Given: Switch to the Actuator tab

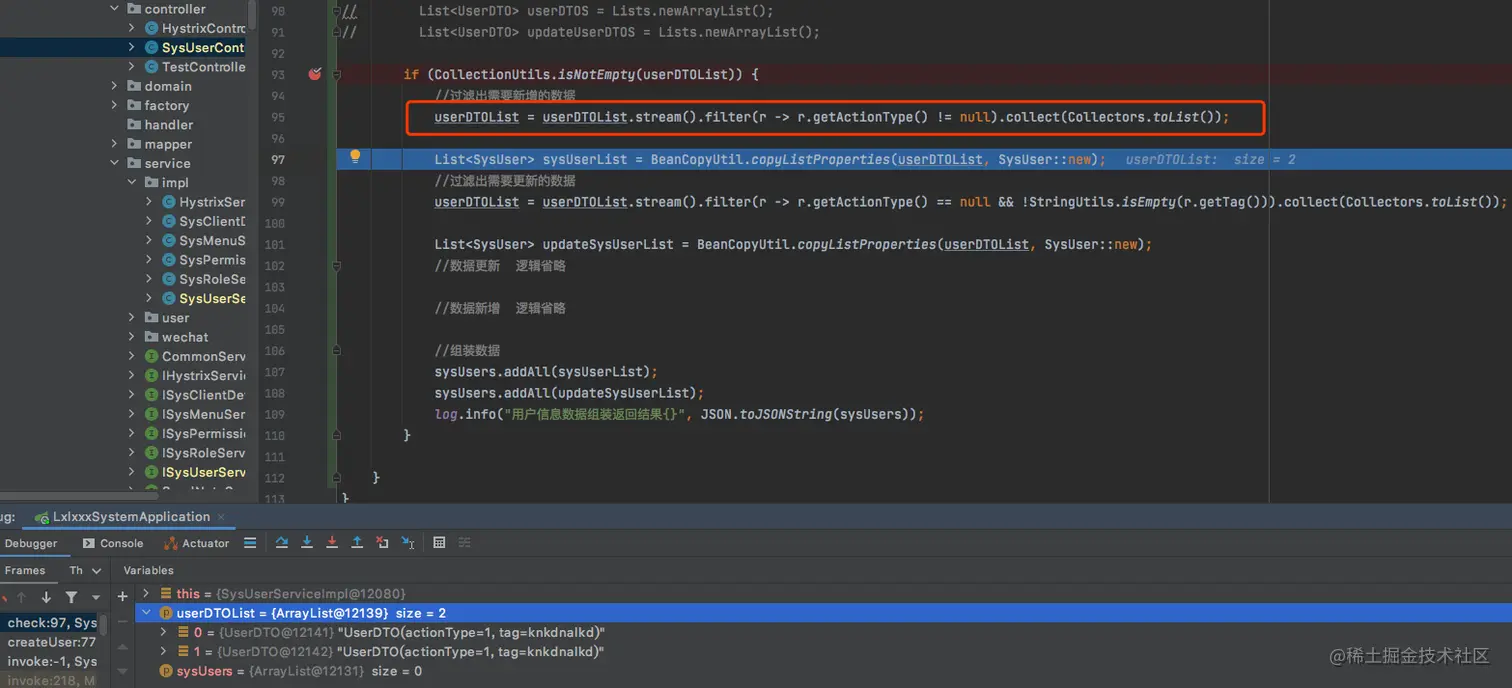Looking at the screenshot, I should tap(196, 543).
